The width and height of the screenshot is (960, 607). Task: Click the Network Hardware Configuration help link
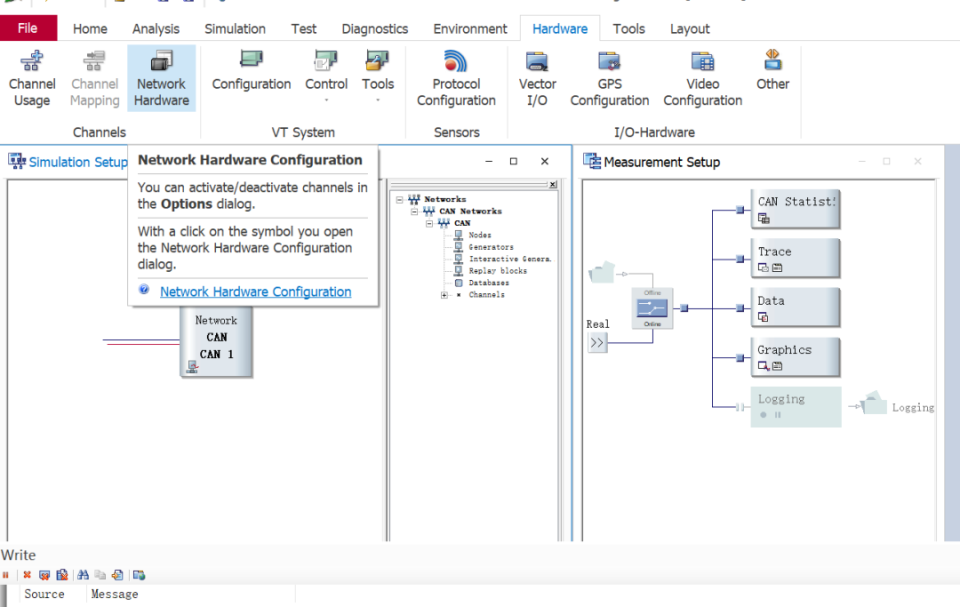tap(255, 292)
